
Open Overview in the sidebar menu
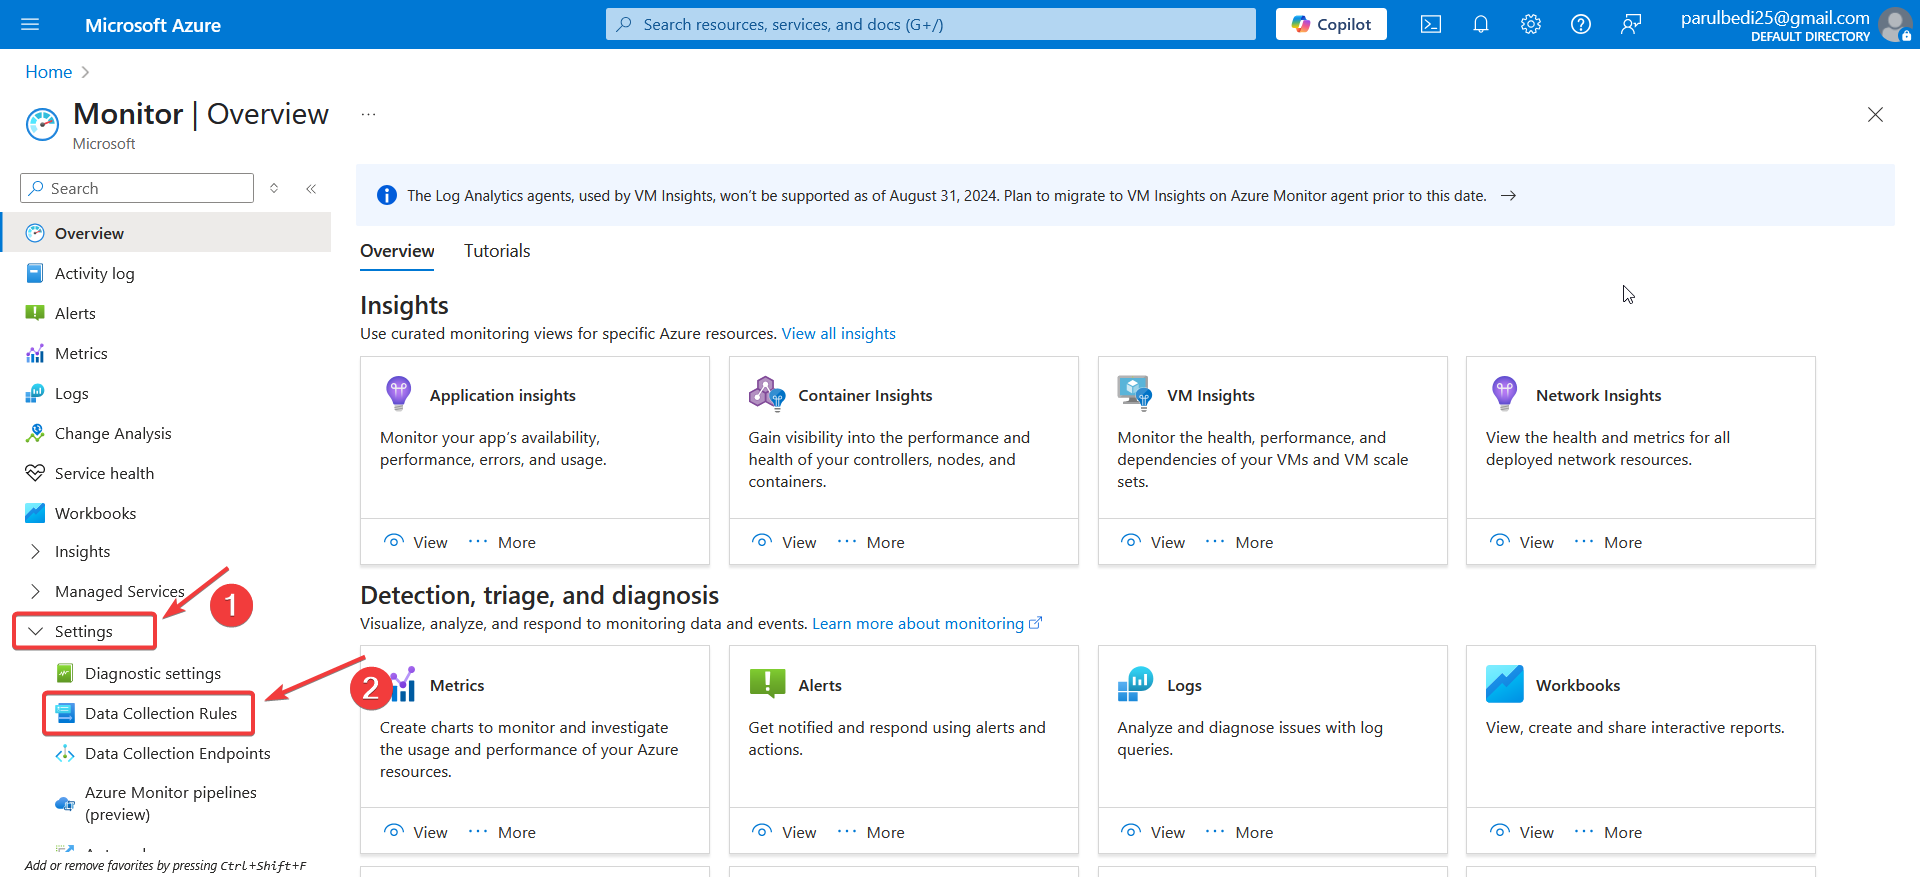[166, 233]
